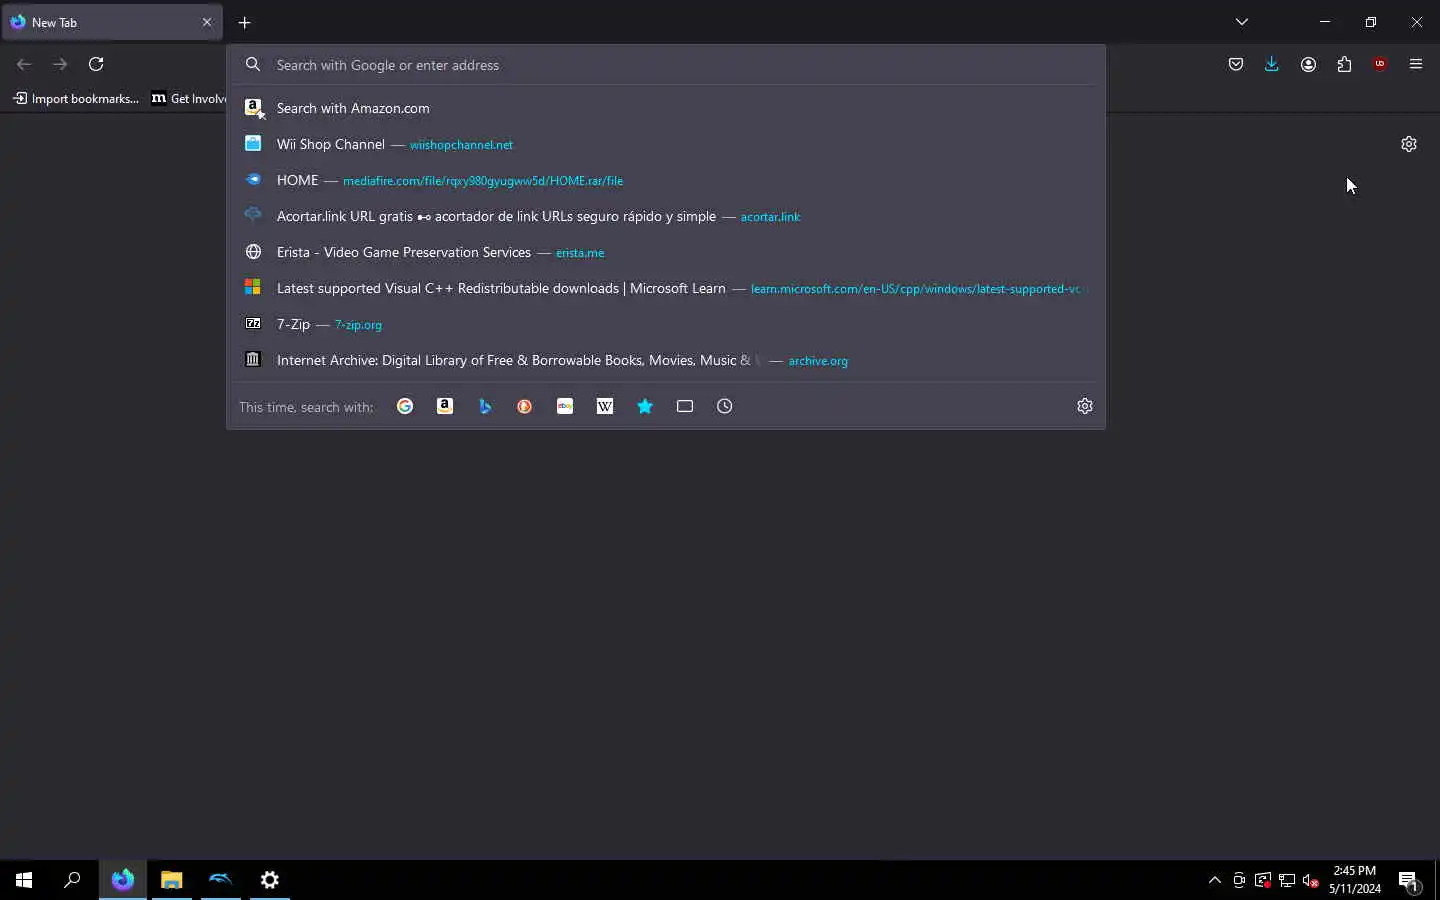Open File Explorer from taskbar
The height and width of the screenshot is (900, 1440).
point(172,880)
